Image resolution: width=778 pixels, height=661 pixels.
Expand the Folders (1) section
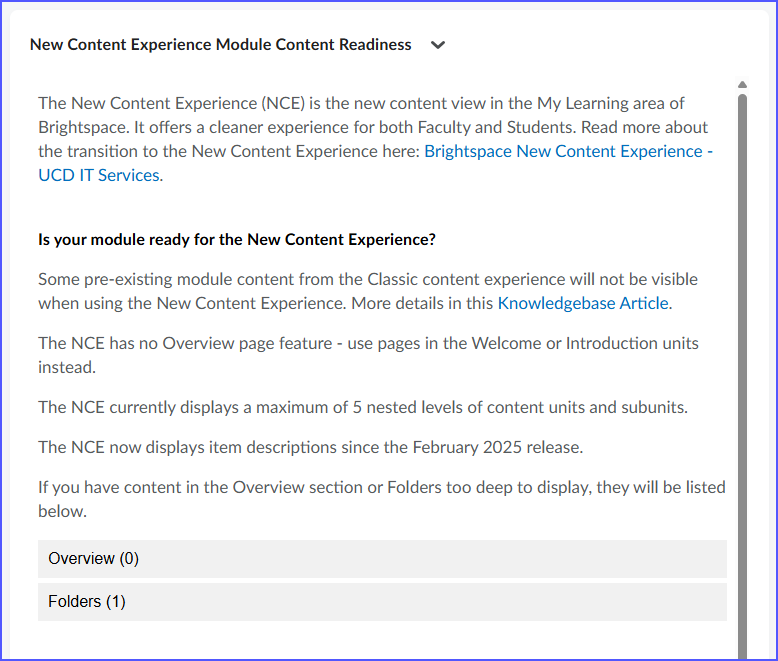click(x=382, y=602)
